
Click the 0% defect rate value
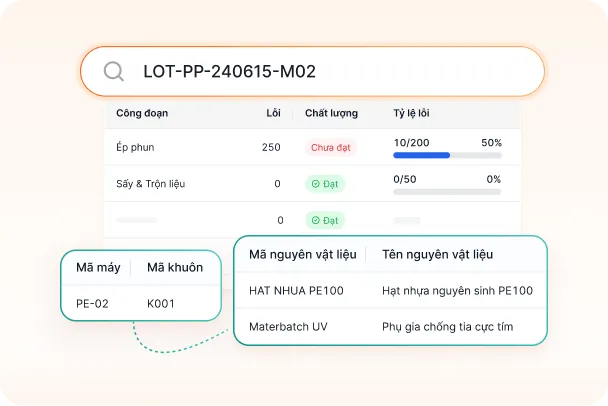[494, 179]
